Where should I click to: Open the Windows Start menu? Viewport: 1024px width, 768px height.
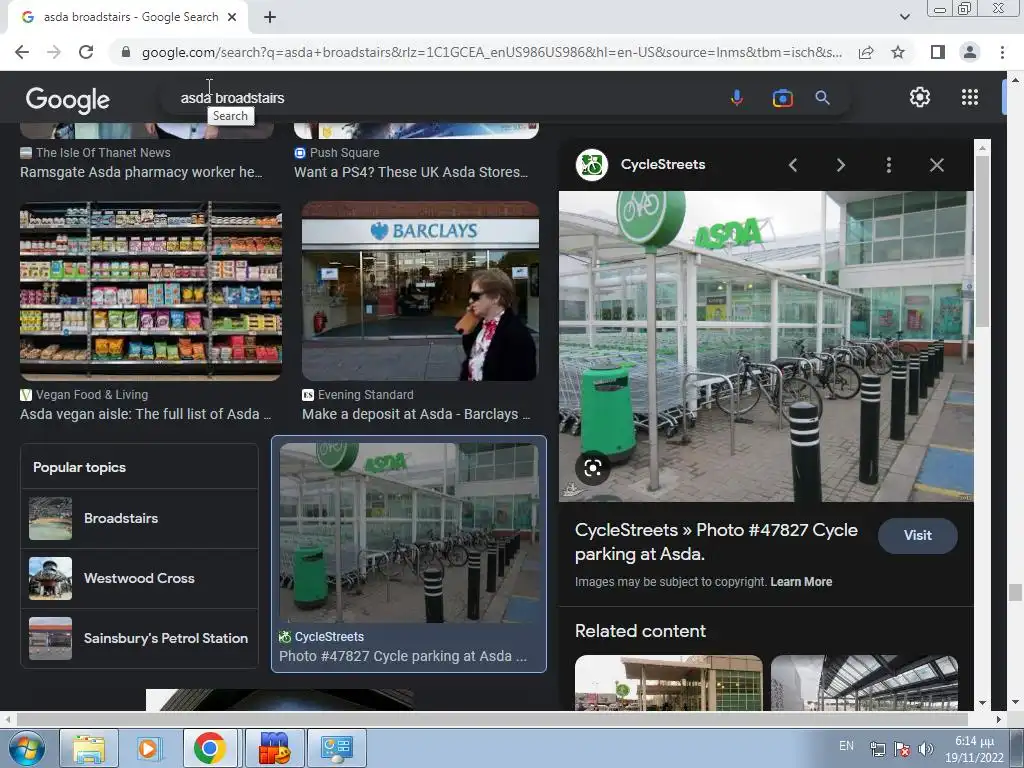pyautogui.click(x=26, y=748)
